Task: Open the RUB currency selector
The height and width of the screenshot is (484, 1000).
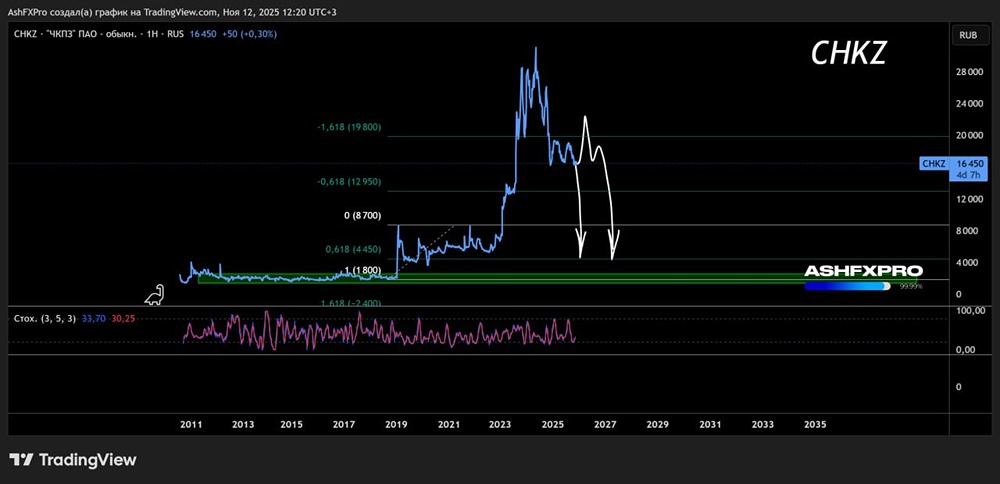Action: coord(968,36)
